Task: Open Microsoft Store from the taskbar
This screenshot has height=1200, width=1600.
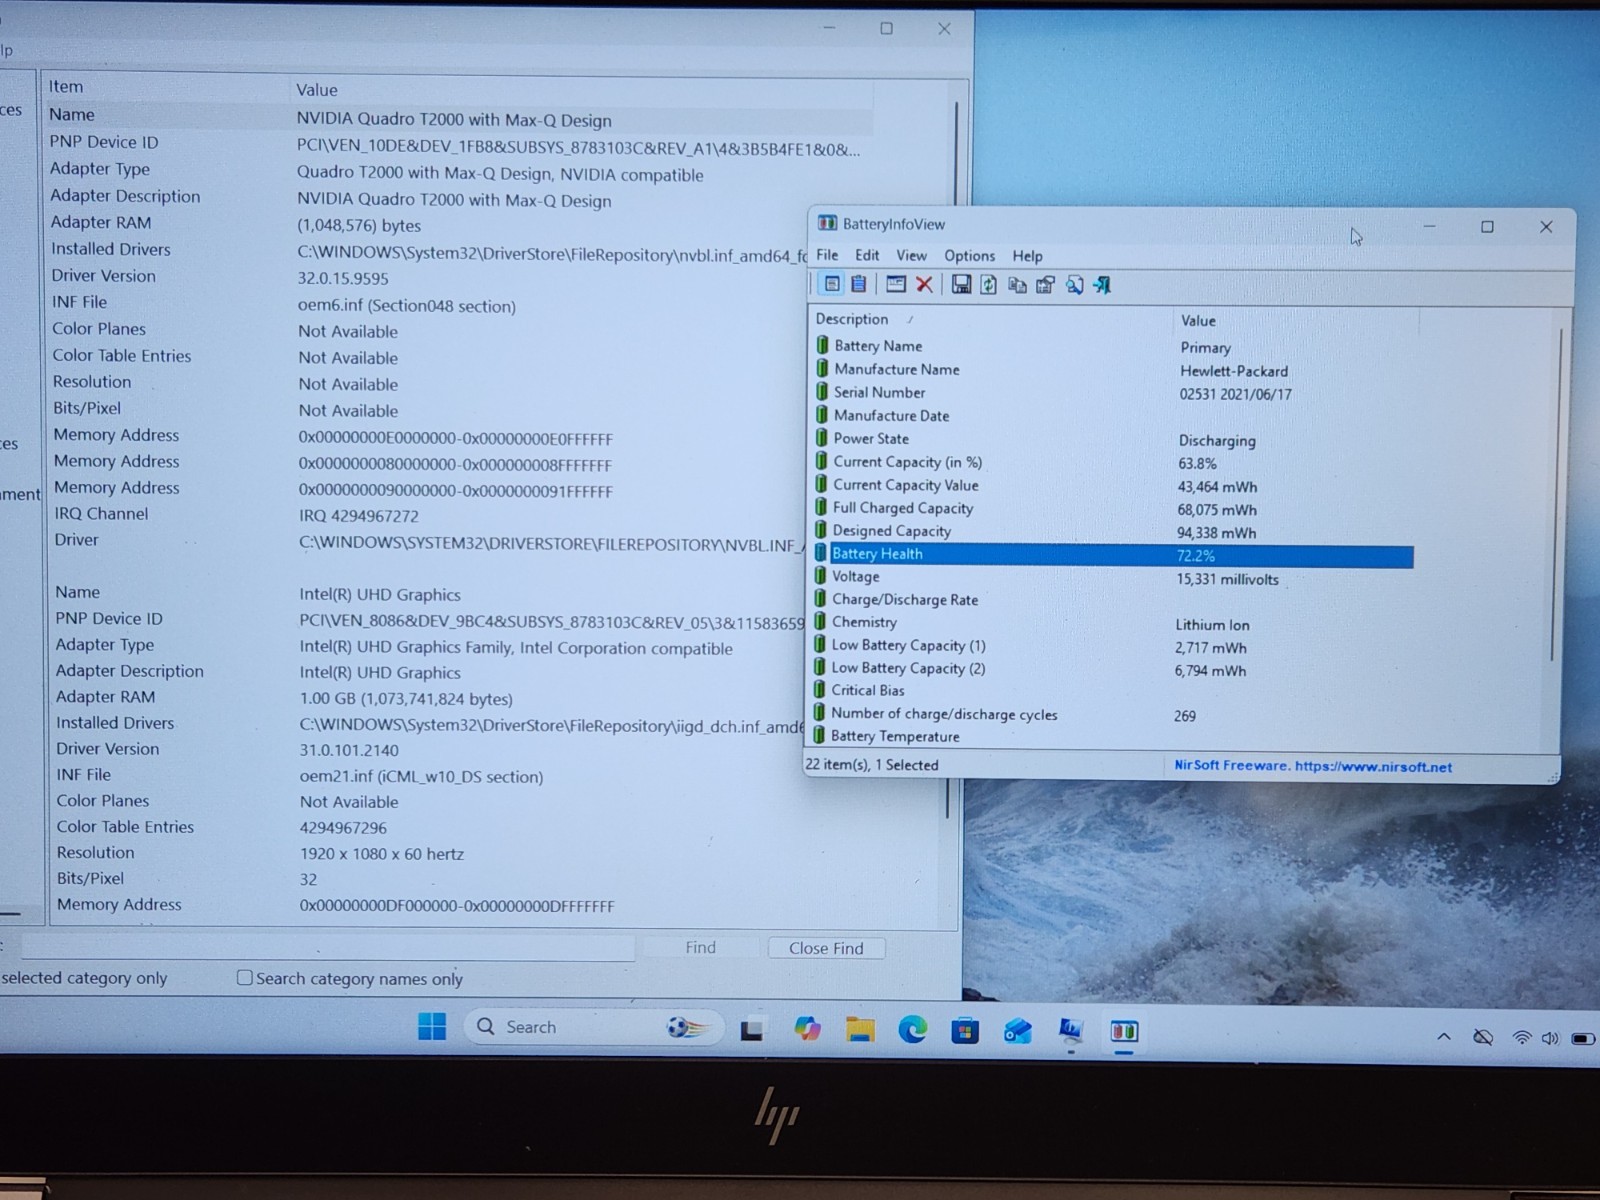Action: click(965, 1030)
